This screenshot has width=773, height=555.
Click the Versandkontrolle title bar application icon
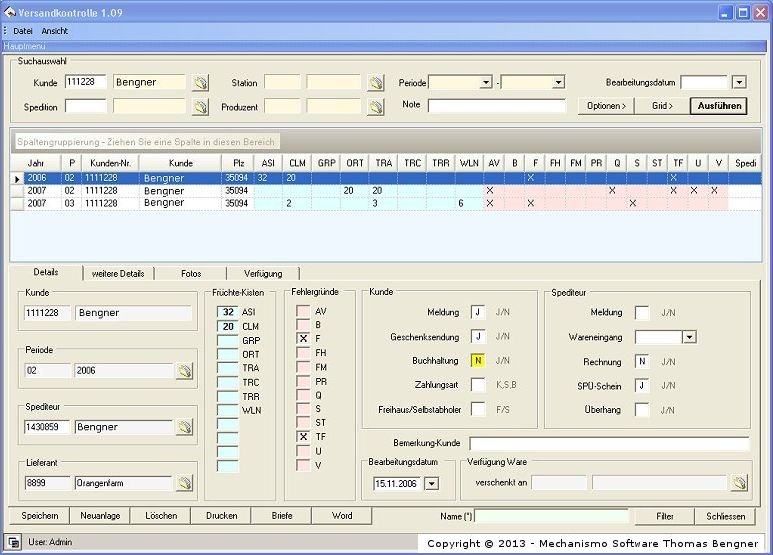9,12
